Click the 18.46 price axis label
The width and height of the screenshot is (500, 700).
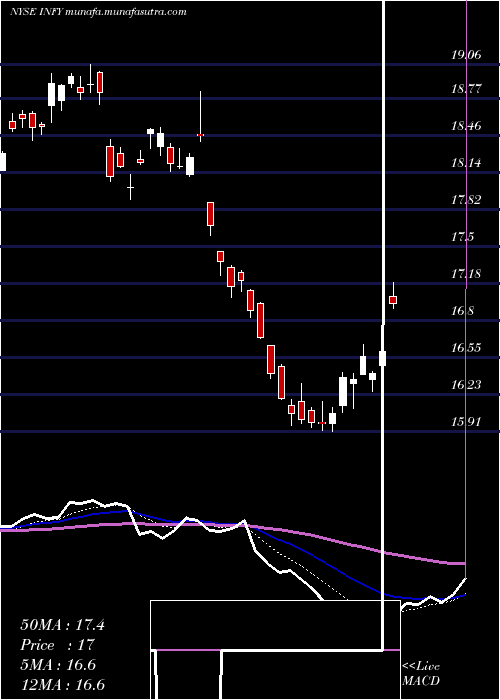coord(466,126)
